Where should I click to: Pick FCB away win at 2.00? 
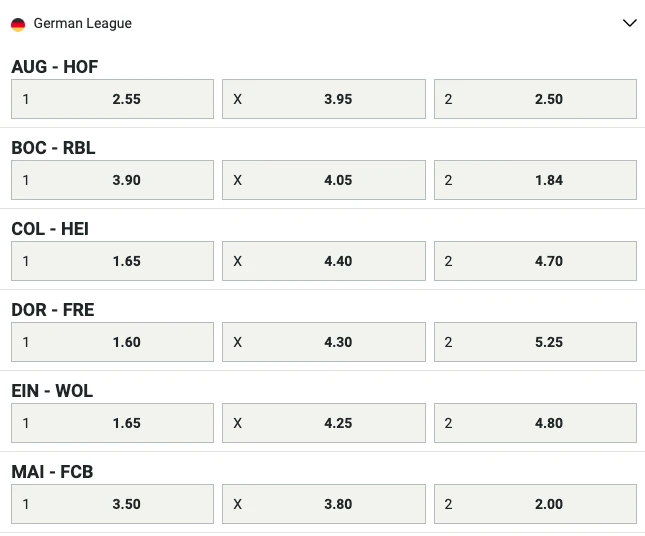535,504
